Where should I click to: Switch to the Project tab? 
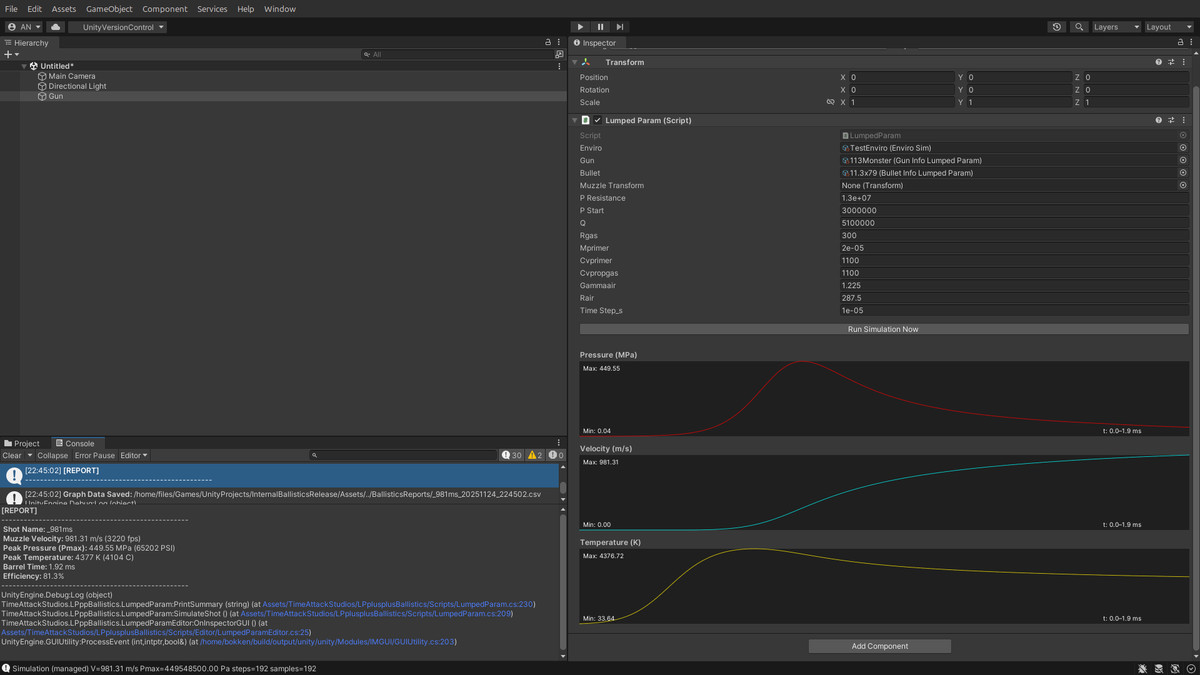22,443
